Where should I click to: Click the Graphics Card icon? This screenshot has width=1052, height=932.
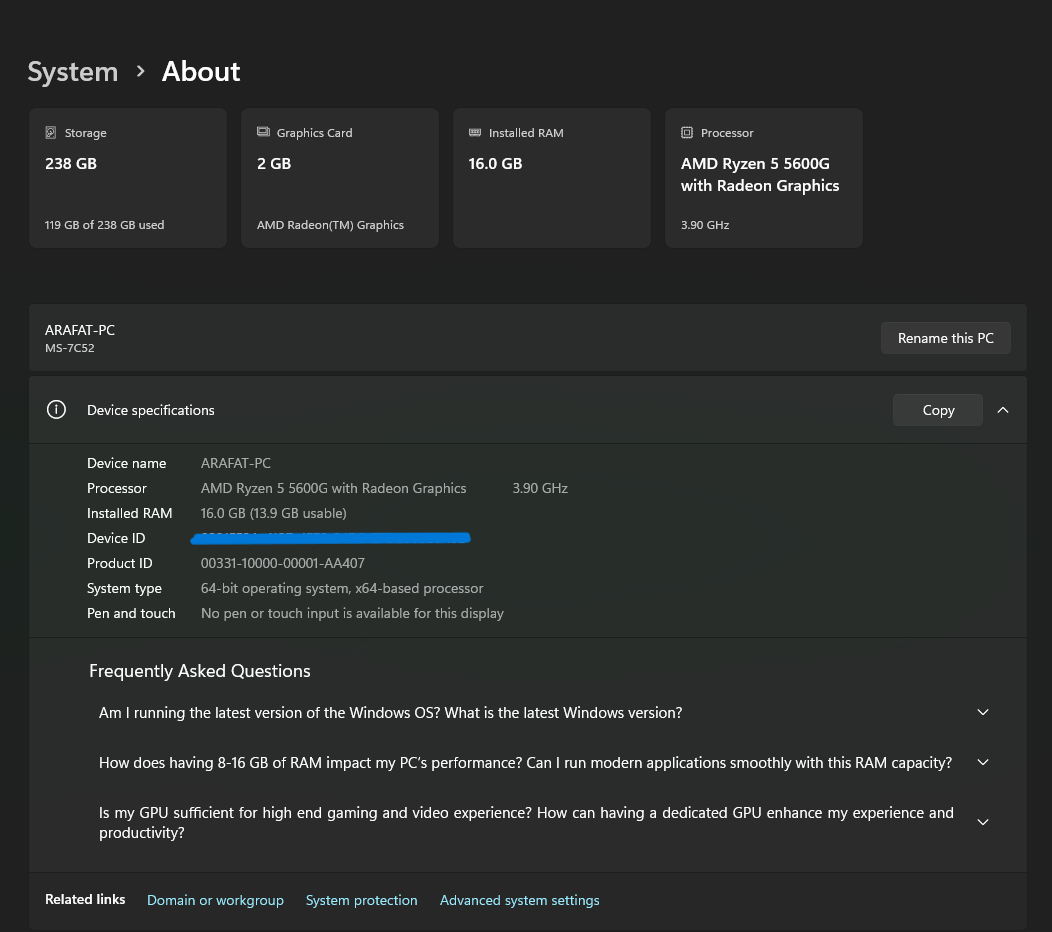263,133
